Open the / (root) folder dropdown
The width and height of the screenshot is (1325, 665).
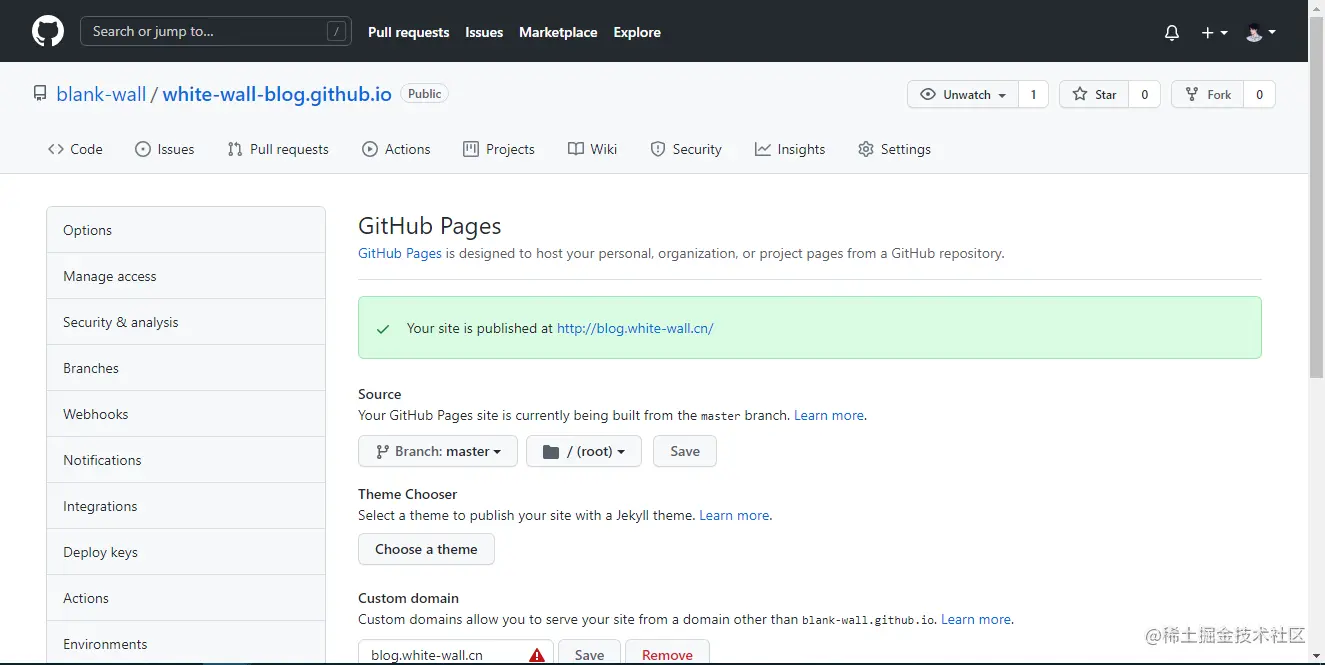tap(584, 451)
